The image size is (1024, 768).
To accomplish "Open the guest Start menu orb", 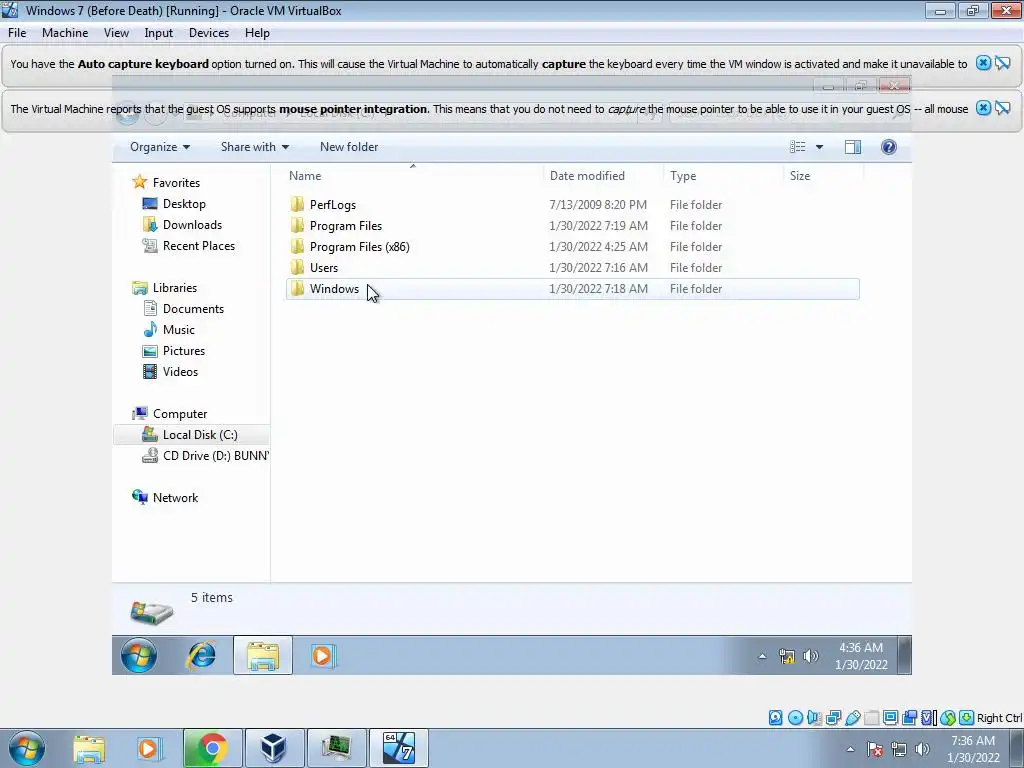I will tap(138, 656).
